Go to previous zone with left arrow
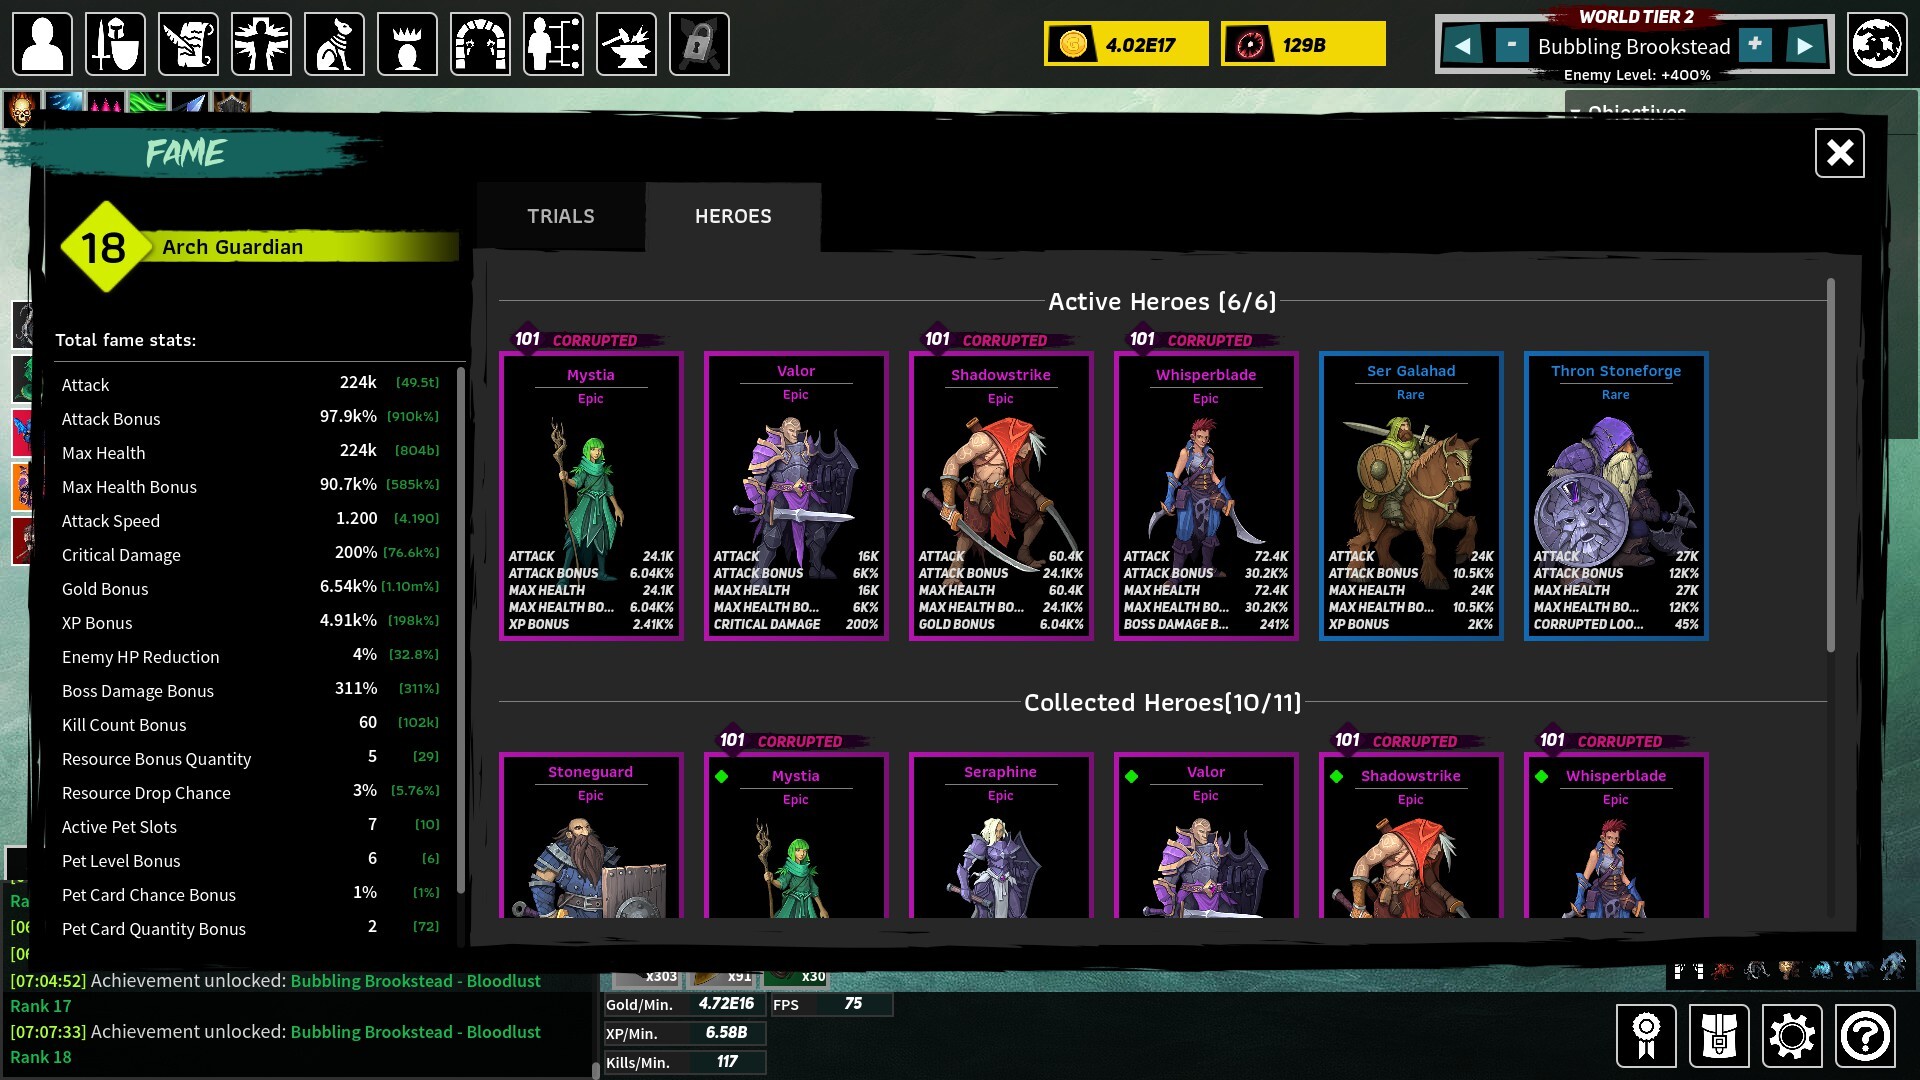 1462,45
